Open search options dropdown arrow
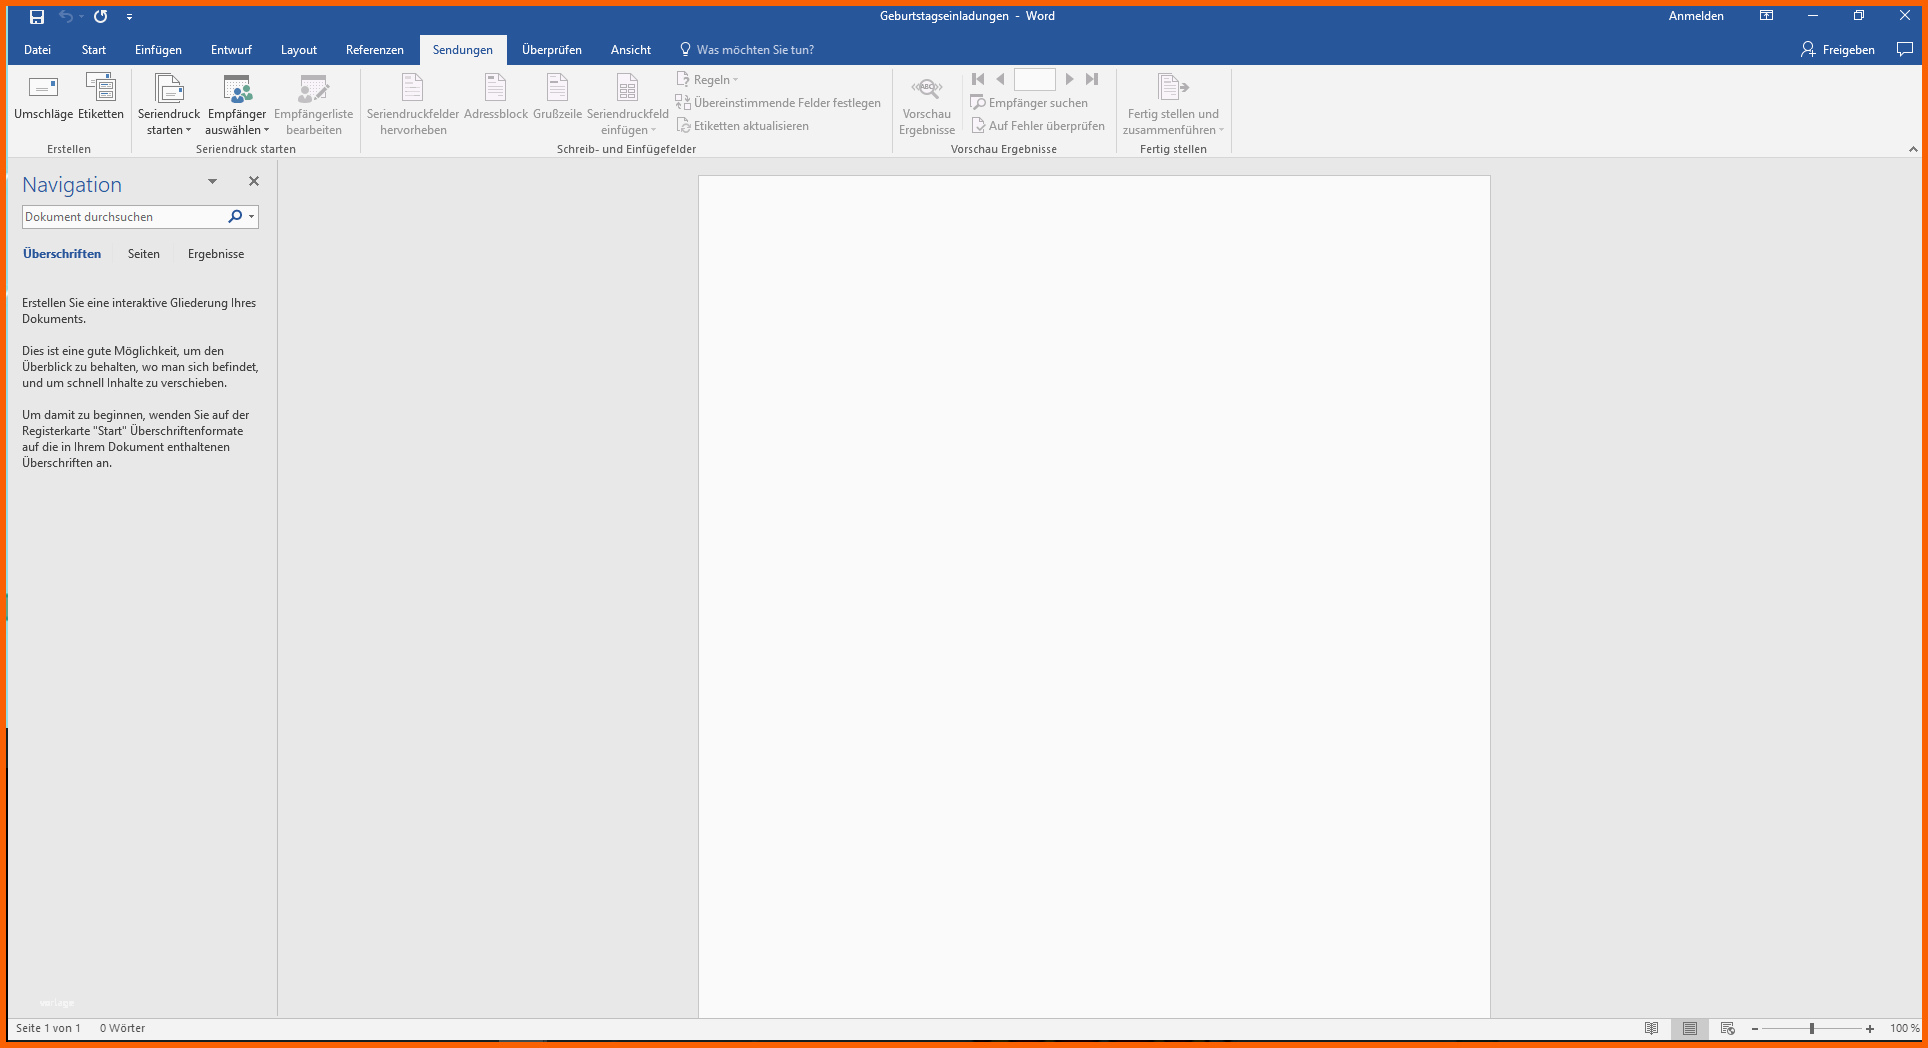 point(252,217)
